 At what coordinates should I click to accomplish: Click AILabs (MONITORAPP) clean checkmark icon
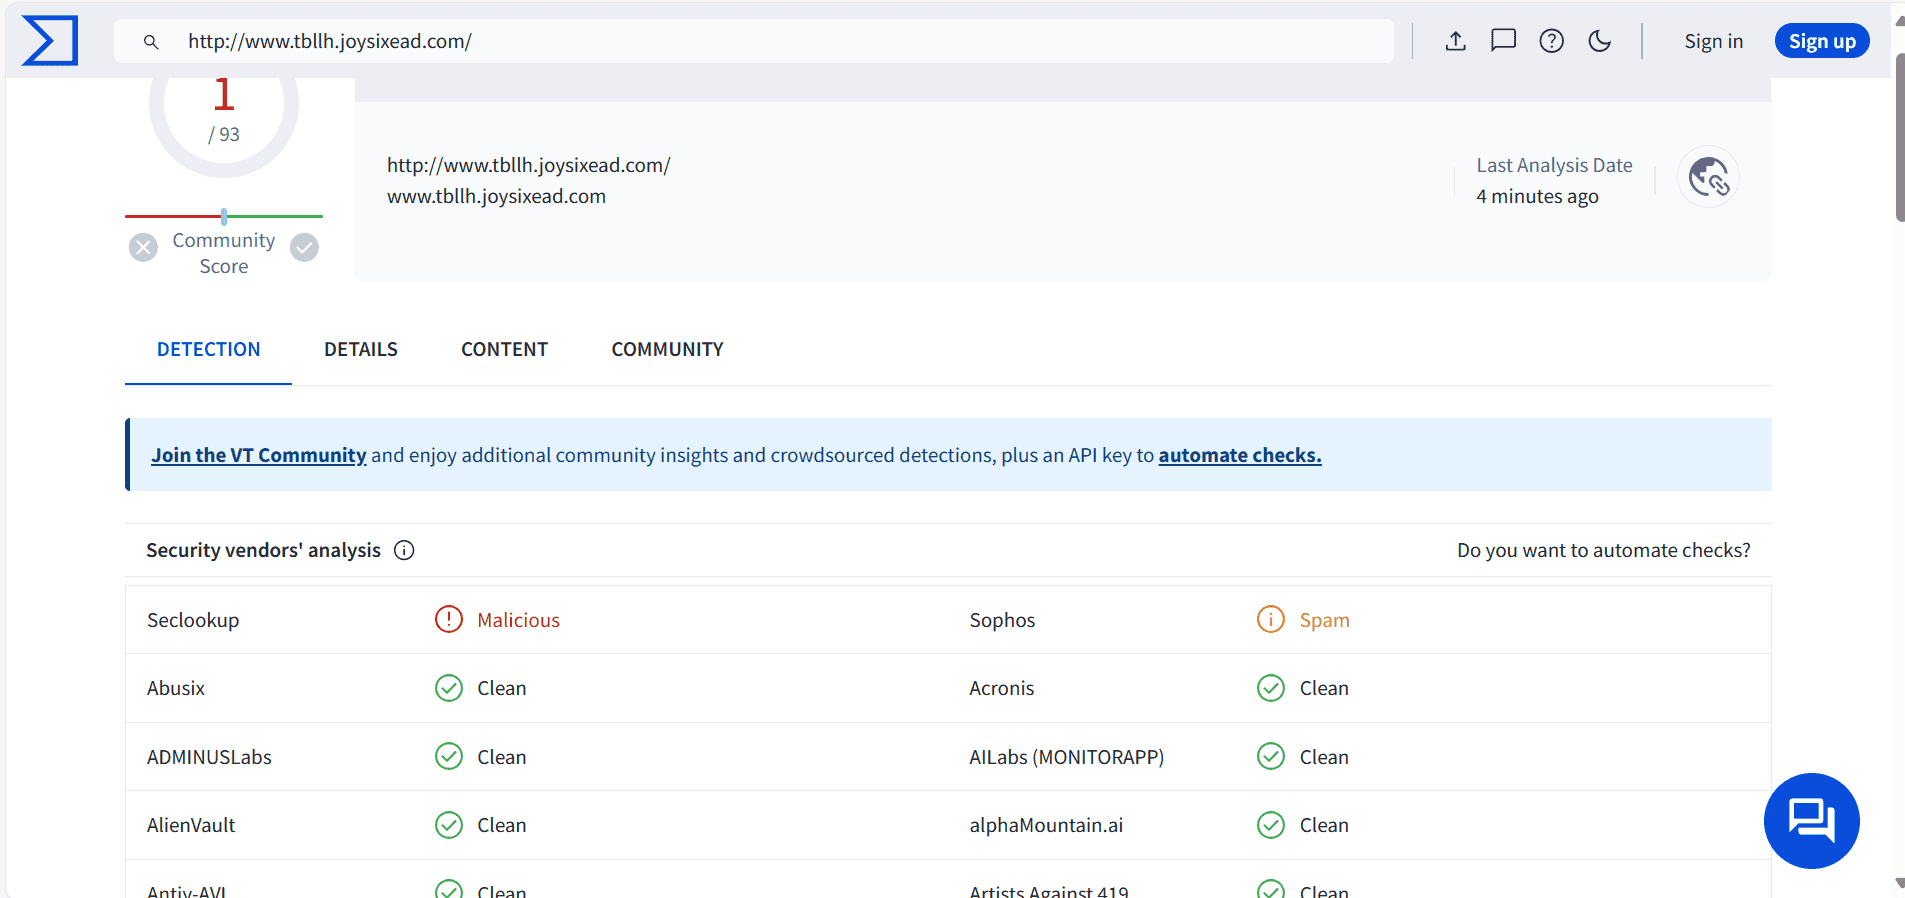[1271, 757]
